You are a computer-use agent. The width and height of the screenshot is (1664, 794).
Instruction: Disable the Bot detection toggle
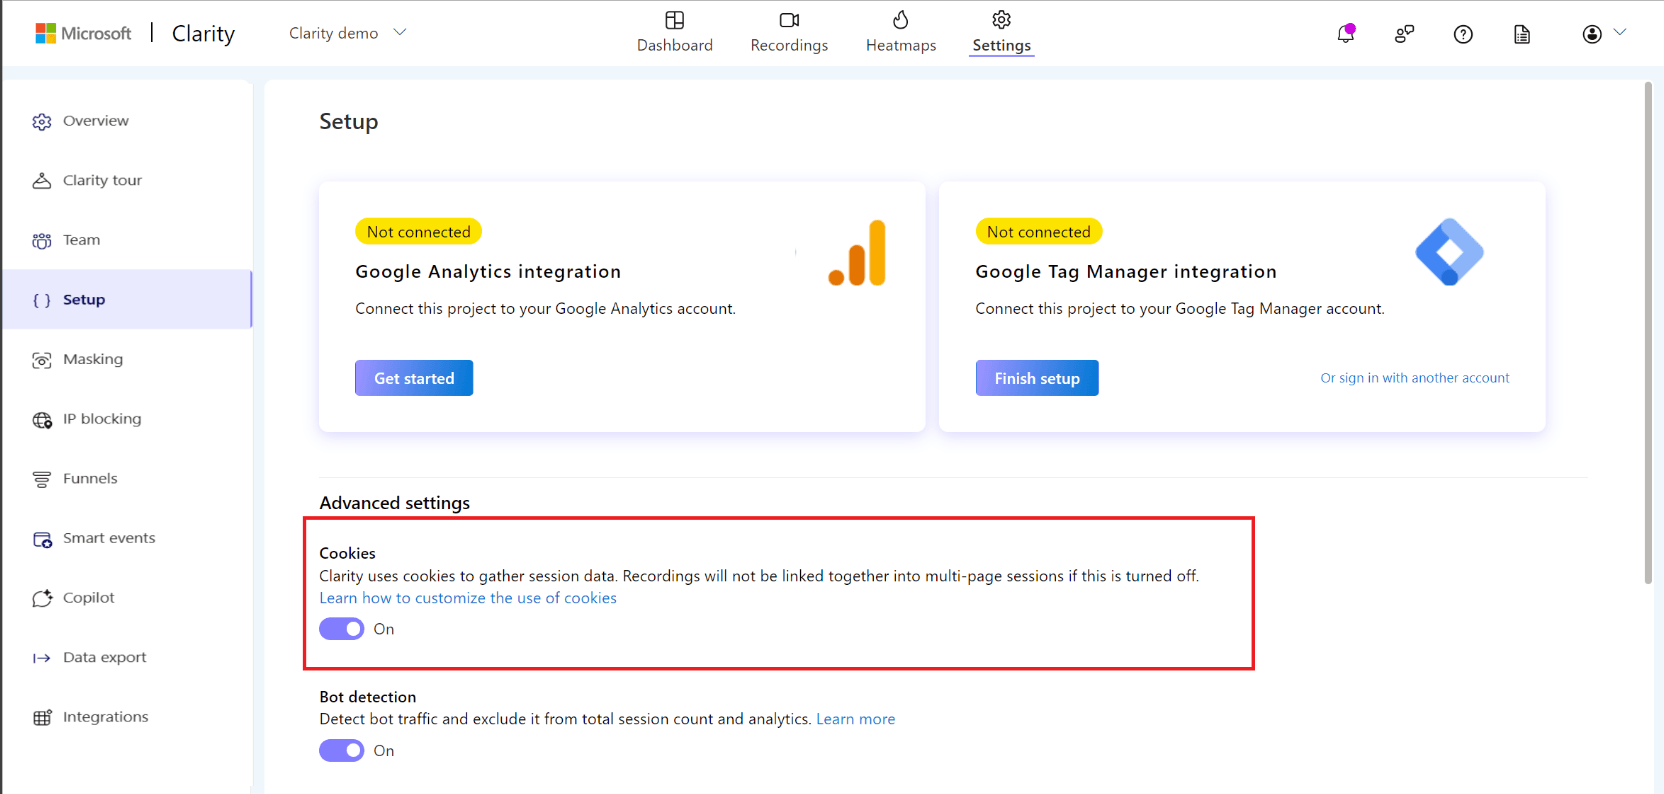(342, 751)
